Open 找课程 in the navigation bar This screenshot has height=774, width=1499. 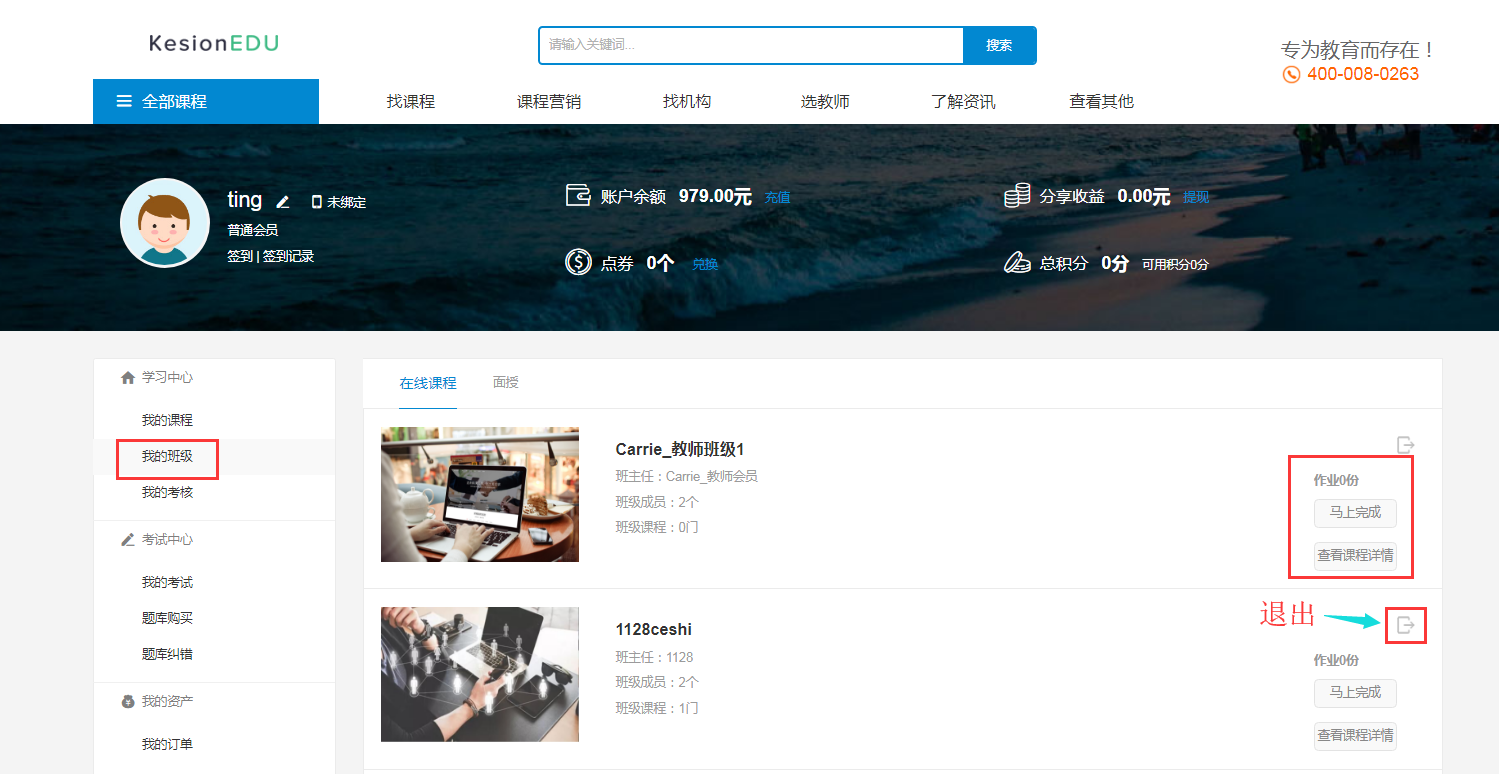pos(411,101)
